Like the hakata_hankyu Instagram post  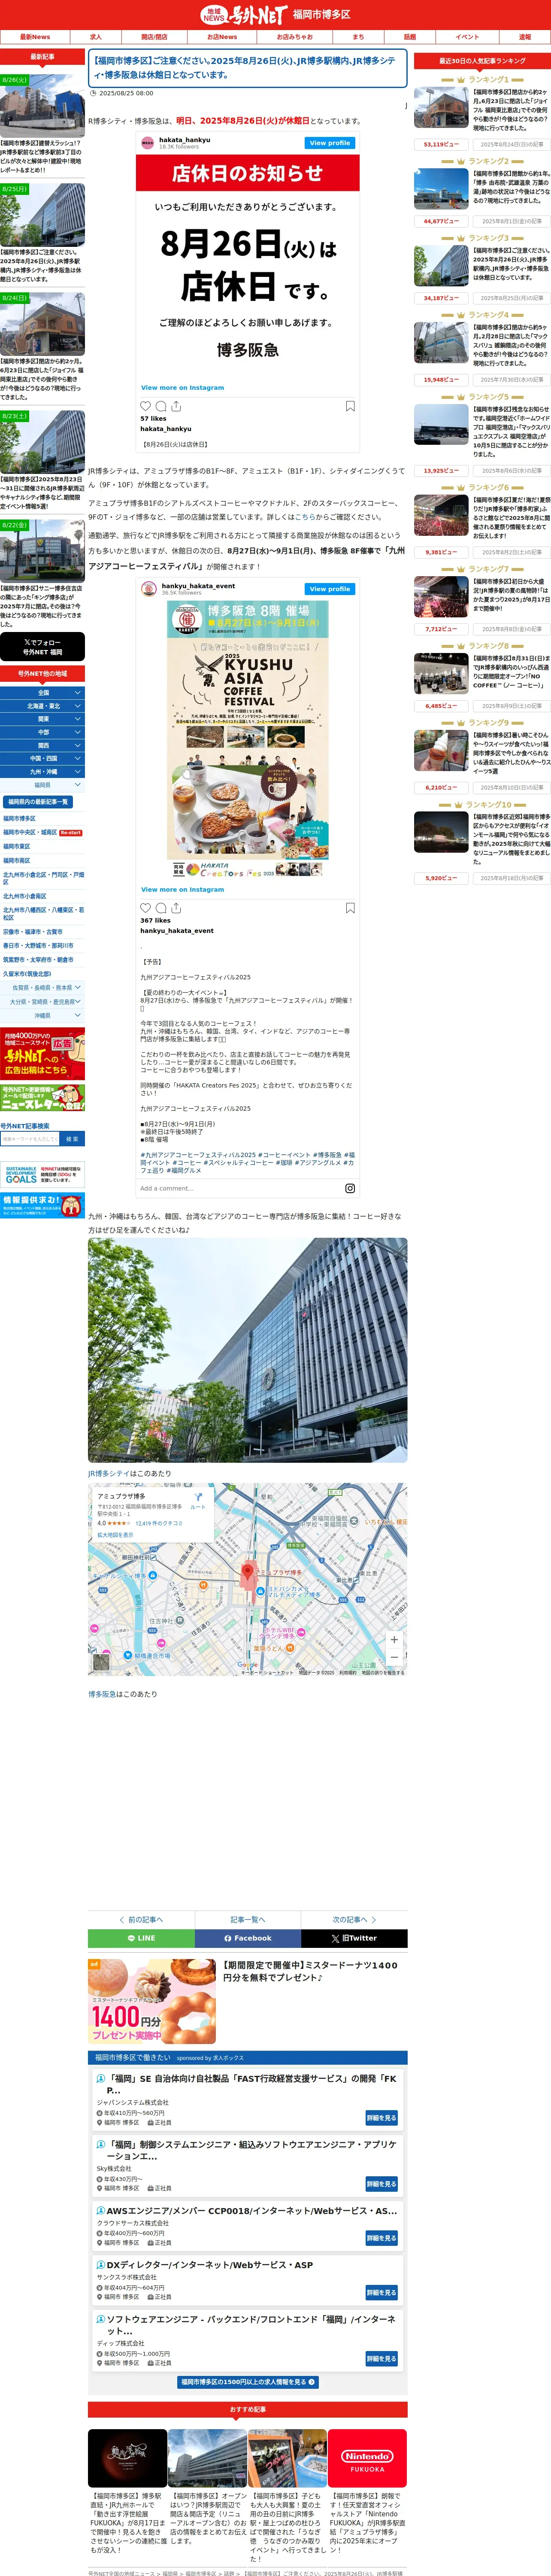[x=145, y=406]
